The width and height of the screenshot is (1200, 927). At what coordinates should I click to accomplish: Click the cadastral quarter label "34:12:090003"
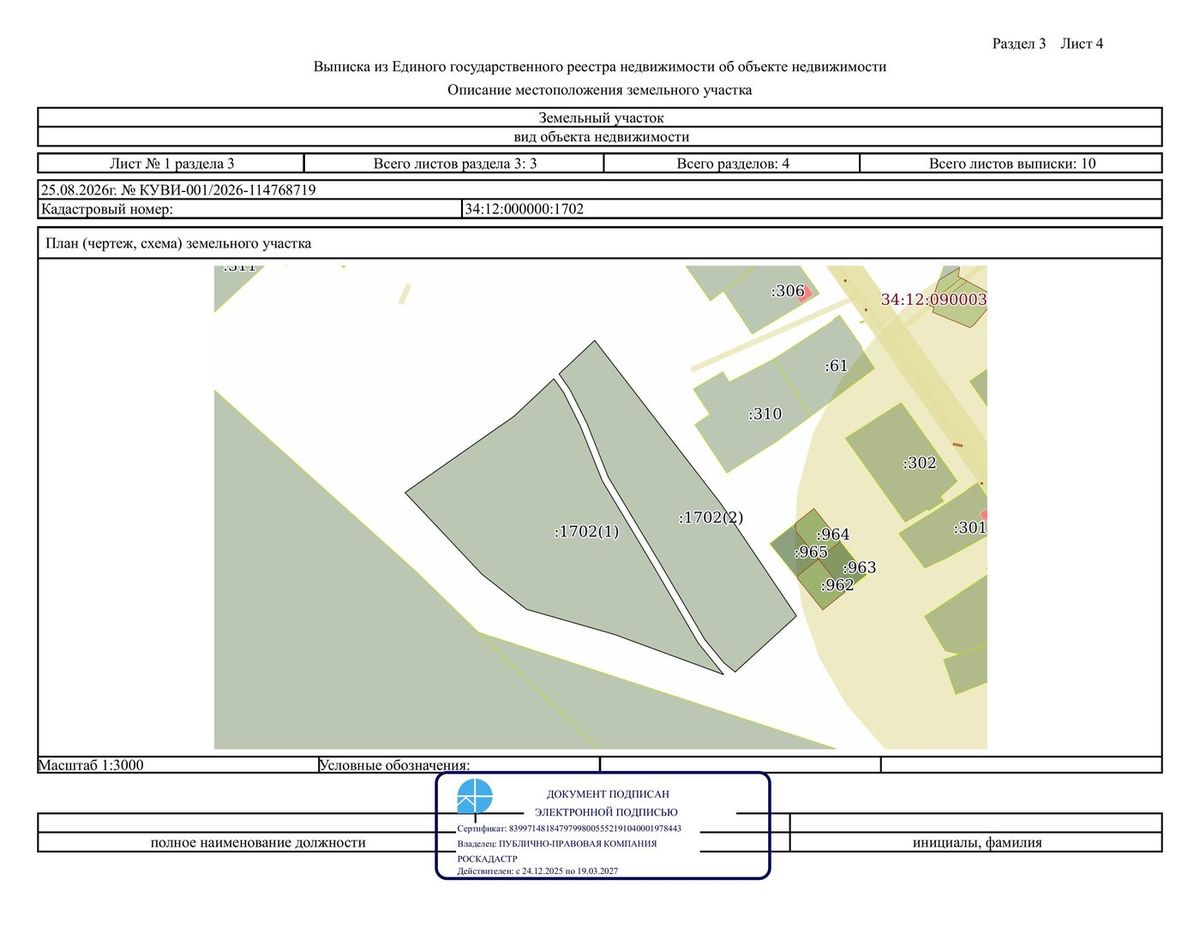pyautogui.click(x=934, y=299)
